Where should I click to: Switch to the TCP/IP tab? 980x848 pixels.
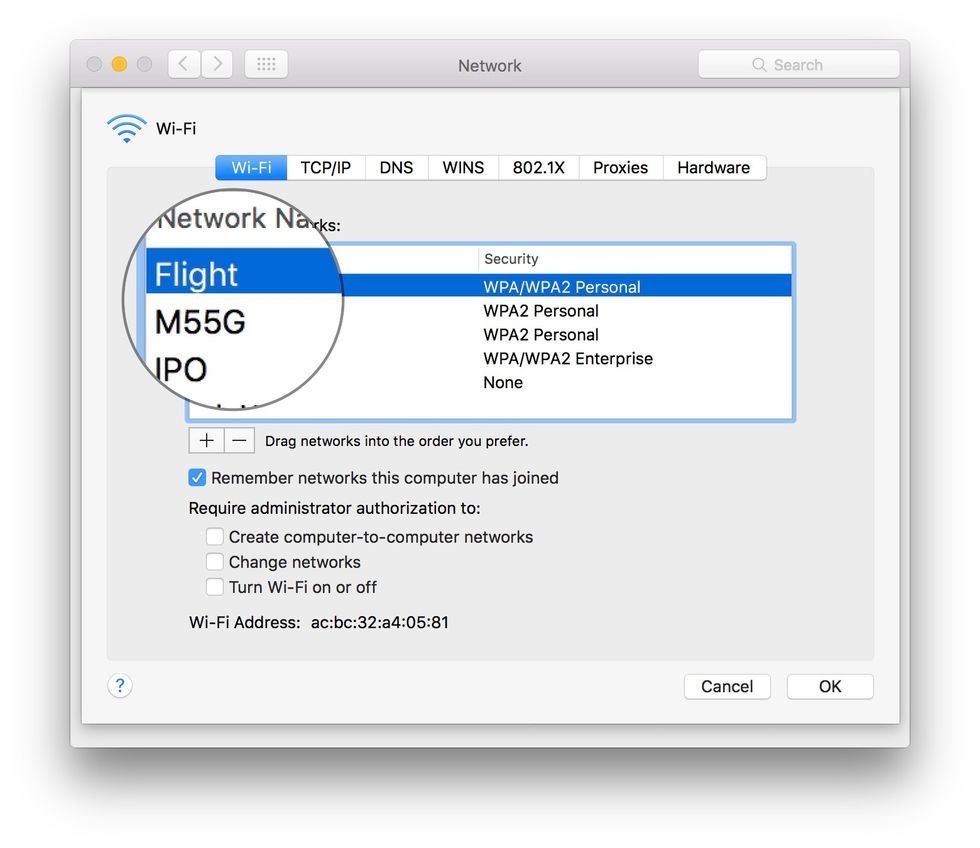point(326,167)
